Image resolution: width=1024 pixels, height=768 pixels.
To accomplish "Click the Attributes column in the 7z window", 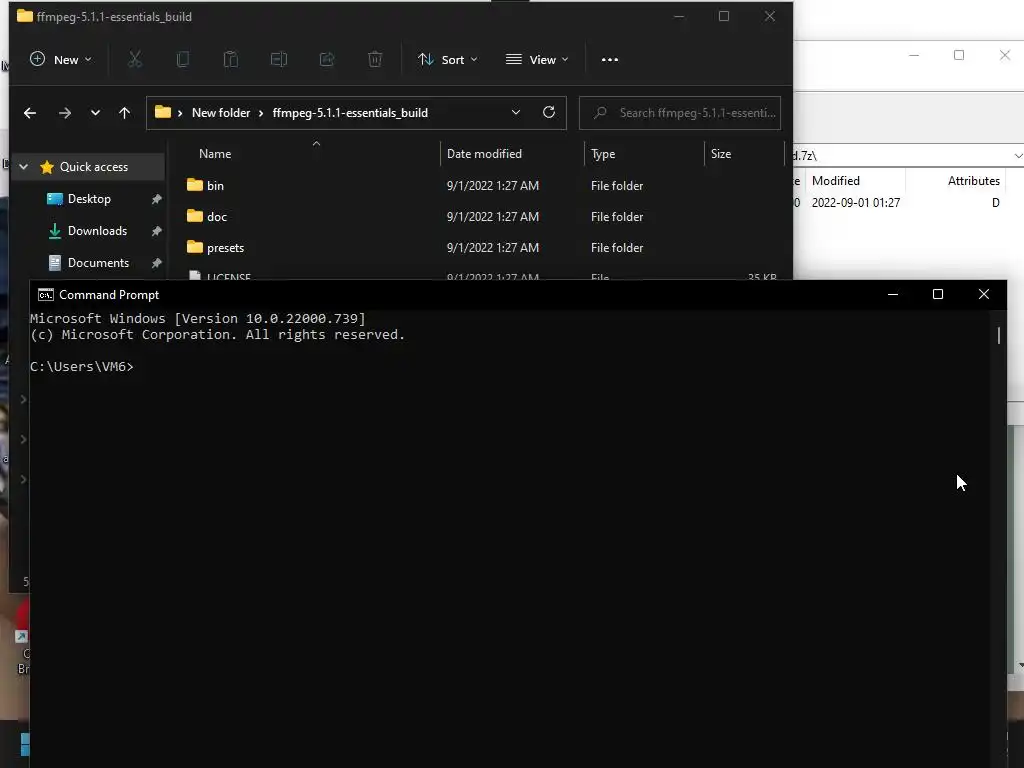I will [x=974, y=181].
